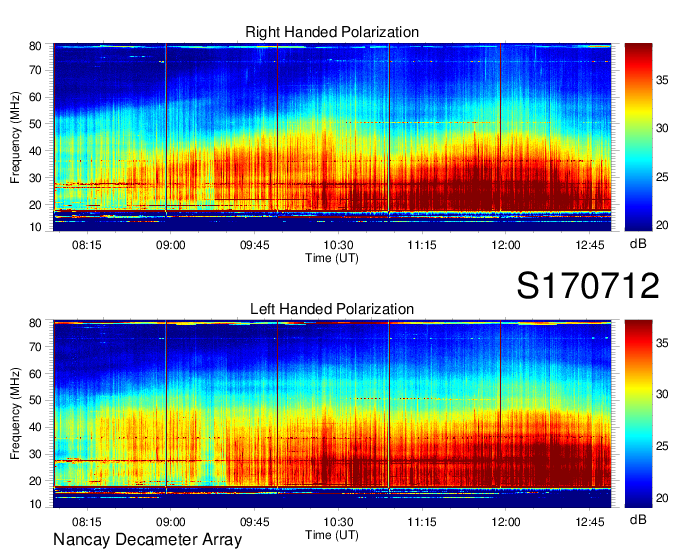Click 25 tick on Left Handed colorbar
This screenshot has height=552, width=680.
click(x=662, y=446)
